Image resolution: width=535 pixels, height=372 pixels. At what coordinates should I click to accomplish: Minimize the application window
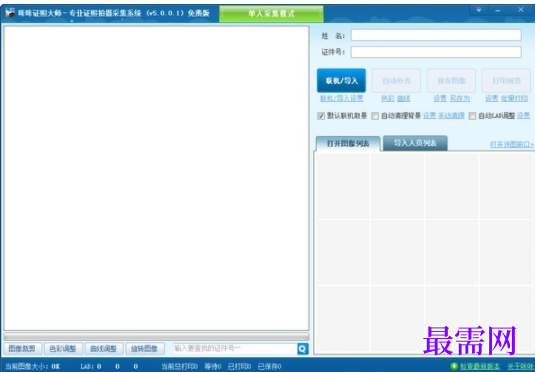(x=498, y=10)
